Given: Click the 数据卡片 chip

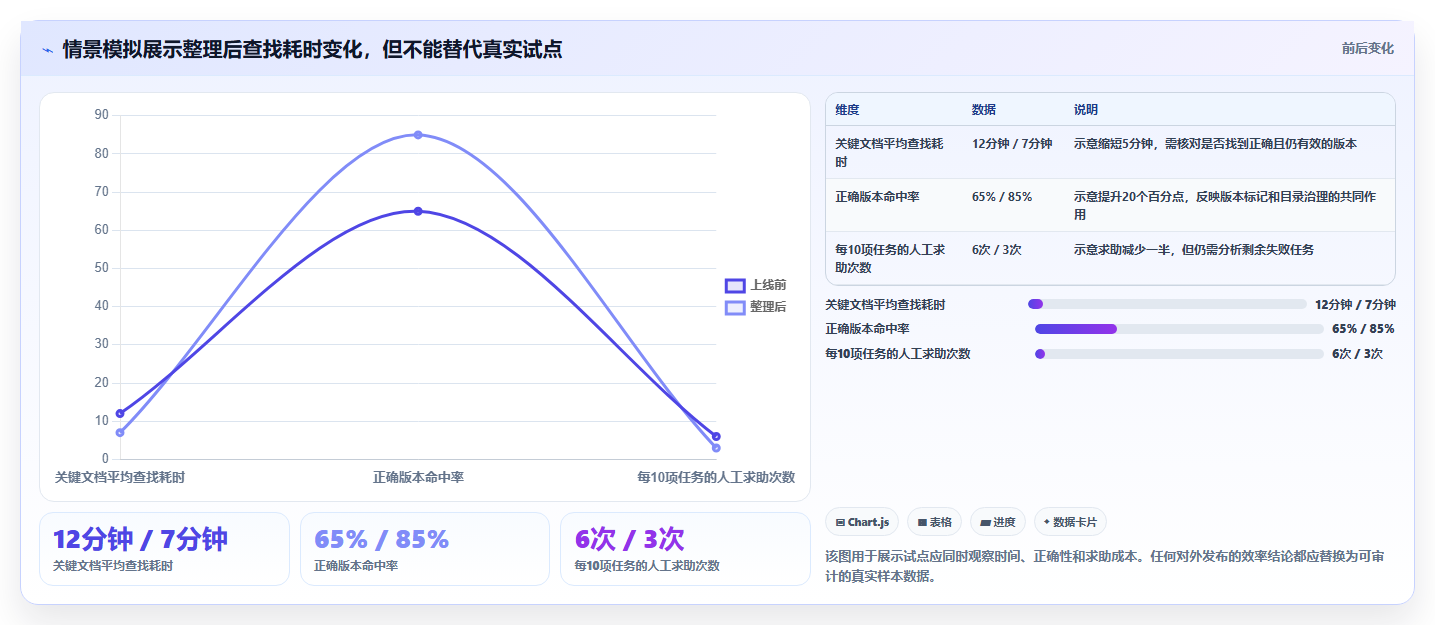Looking at the screenshot, I should coord(1070,522).
